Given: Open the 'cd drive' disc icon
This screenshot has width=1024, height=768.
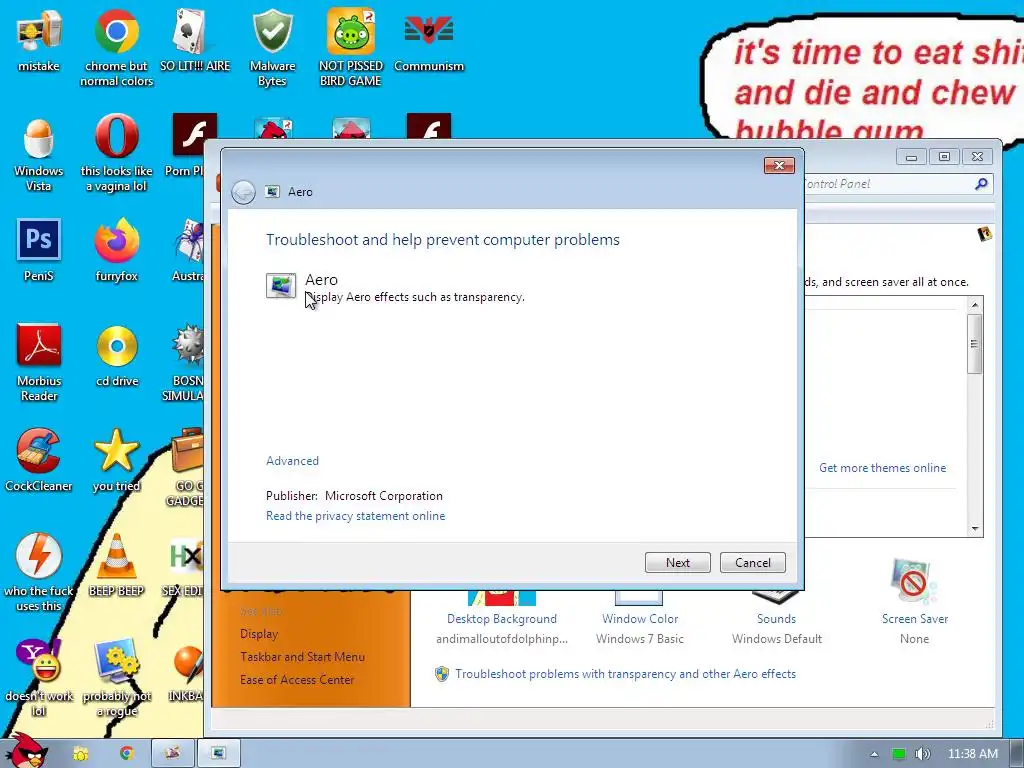Looking at the screenshot, I should [117, 355].
